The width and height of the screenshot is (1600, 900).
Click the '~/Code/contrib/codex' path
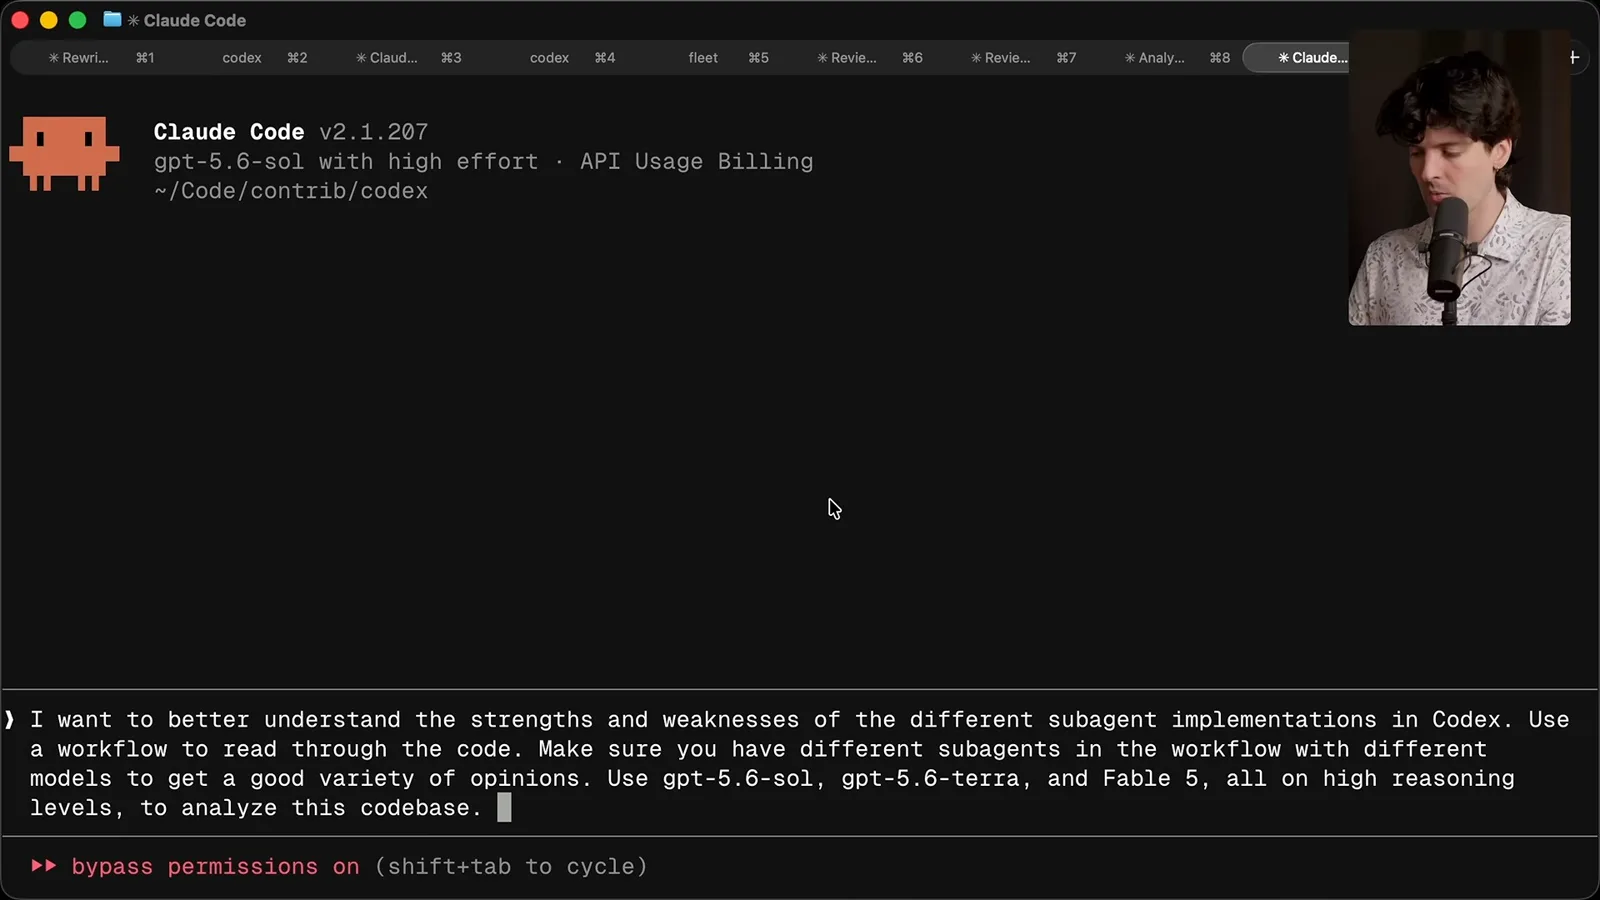coord(291,191)
